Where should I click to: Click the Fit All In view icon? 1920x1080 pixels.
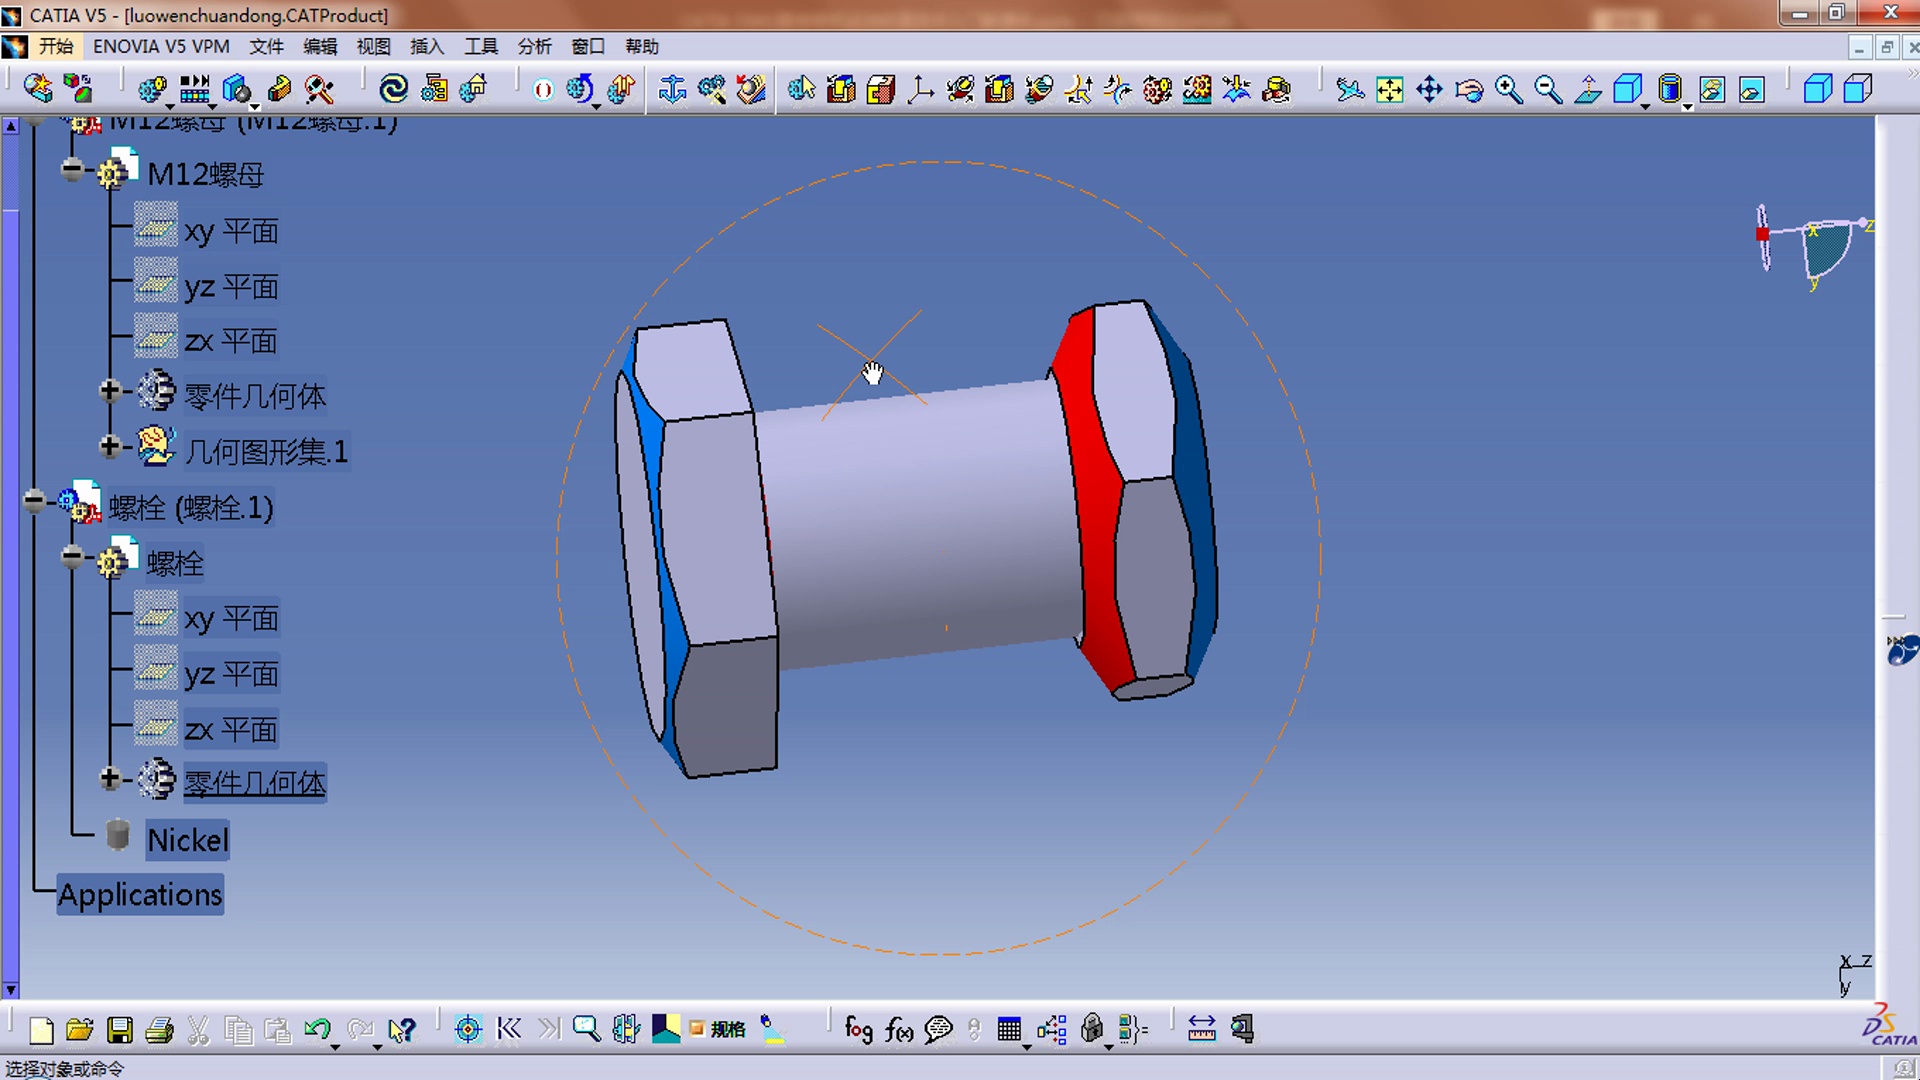pyautogui.click(x=1389, y=89)
